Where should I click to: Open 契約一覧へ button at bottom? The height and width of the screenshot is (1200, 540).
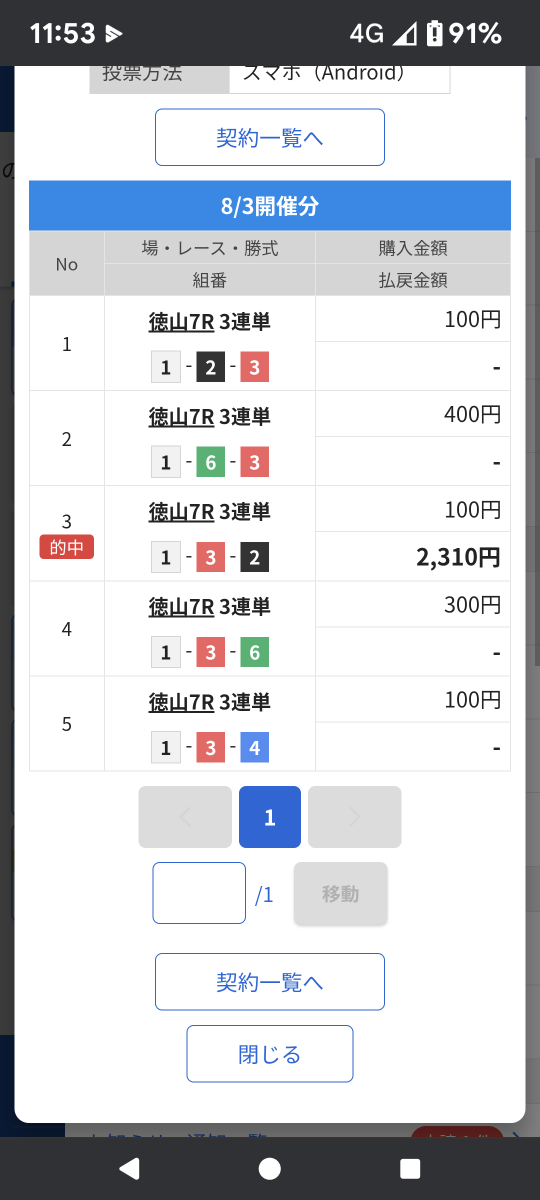coord(270,982)
